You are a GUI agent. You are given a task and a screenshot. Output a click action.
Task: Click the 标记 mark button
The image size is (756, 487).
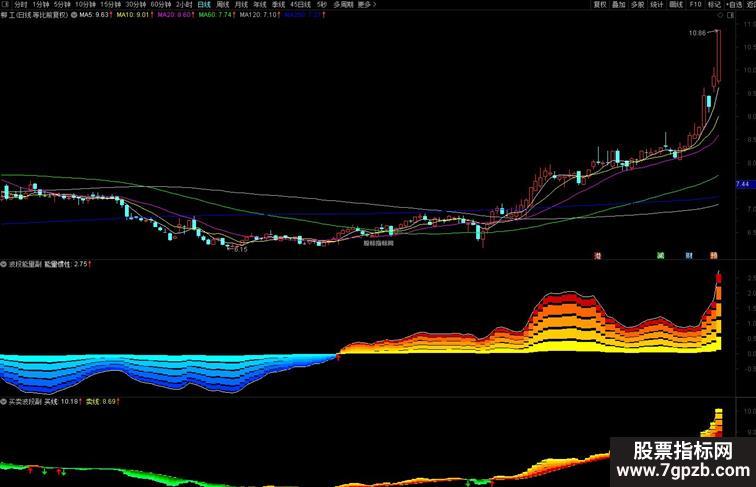714,4
